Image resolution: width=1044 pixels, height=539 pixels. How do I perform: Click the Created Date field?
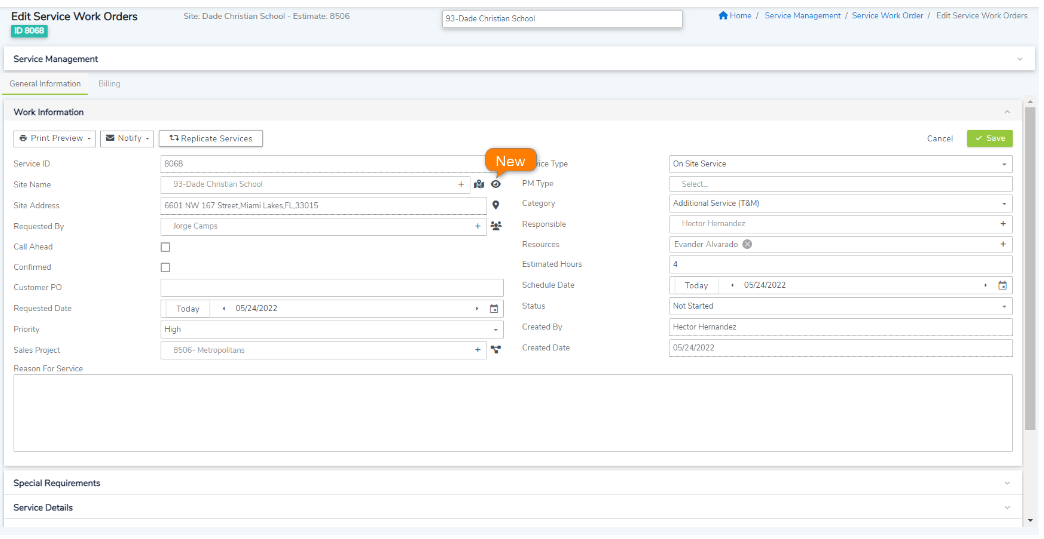[x=840, y=348]
